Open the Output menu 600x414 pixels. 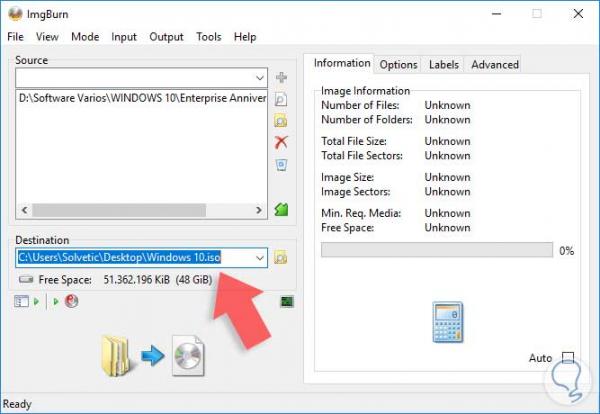tap(166, 37)
